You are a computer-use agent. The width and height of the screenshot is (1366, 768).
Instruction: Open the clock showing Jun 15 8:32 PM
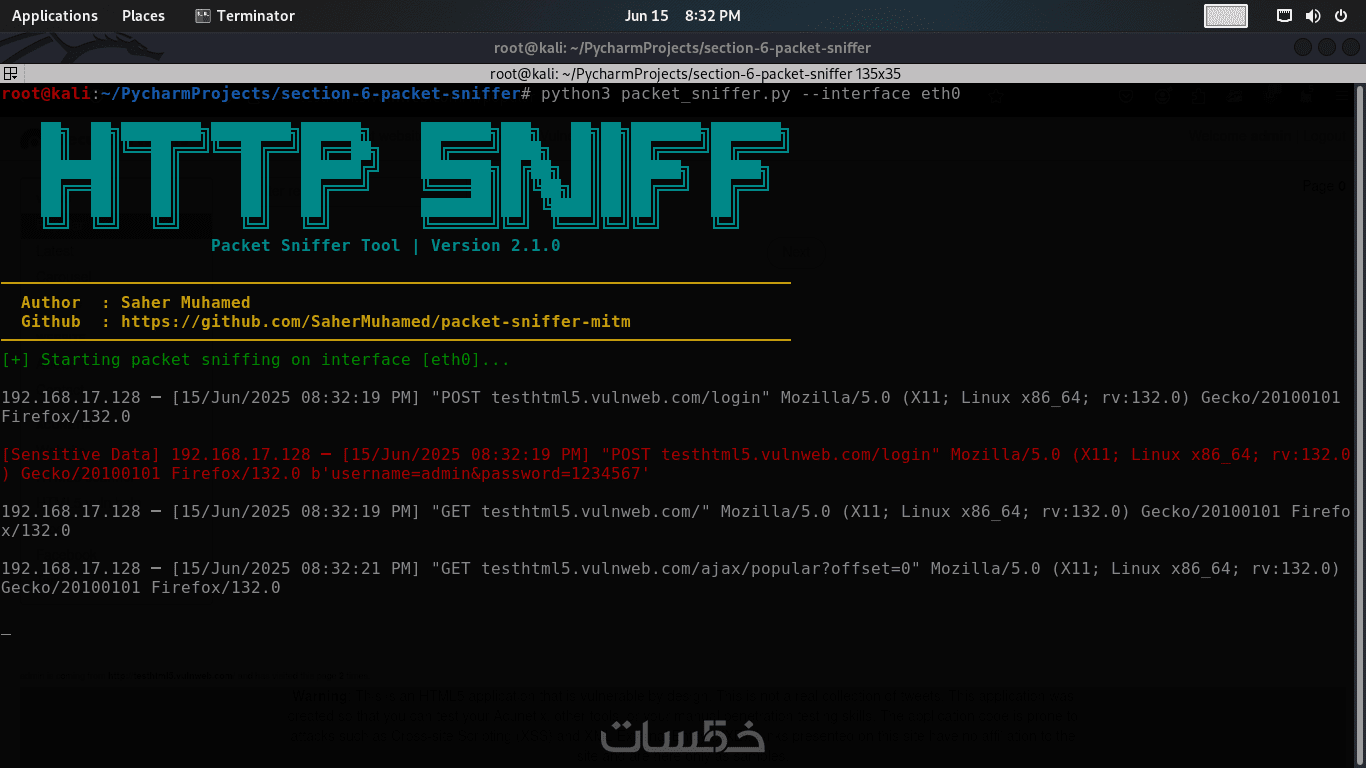tap(683, 15)
